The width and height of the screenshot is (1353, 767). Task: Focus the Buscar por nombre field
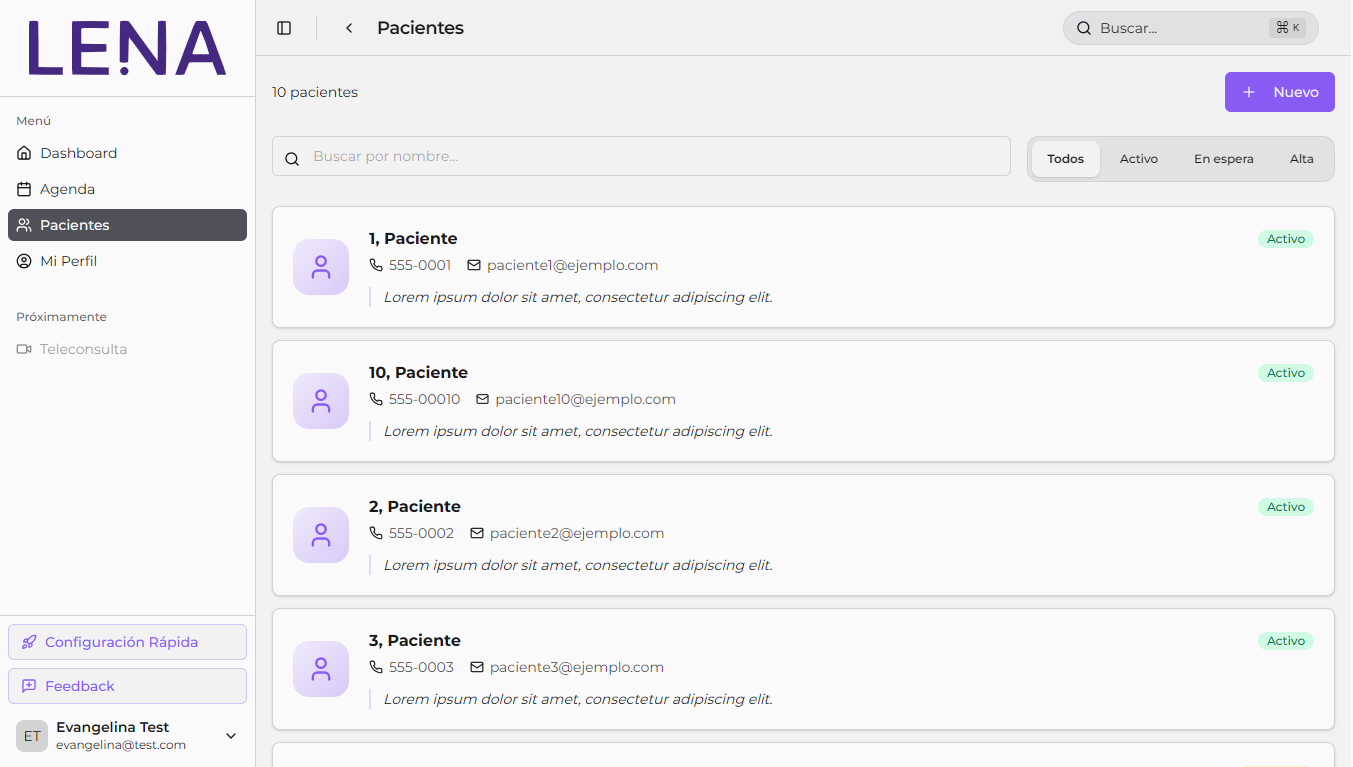pos(641,156)
